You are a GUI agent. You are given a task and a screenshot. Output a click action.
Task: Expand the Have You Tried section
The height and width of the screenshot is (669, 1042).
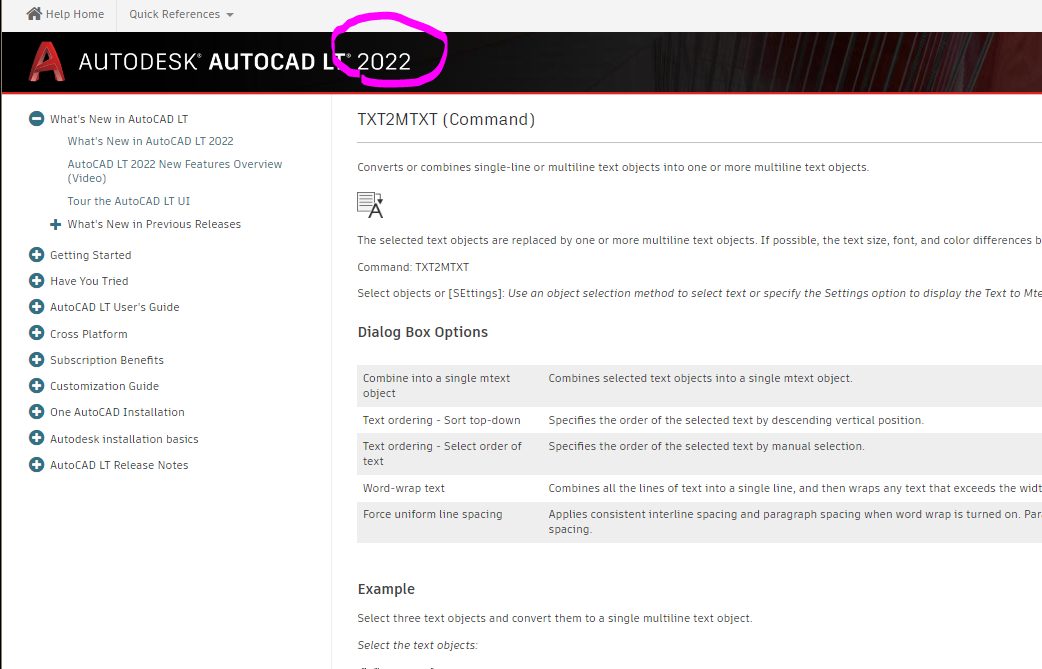point(36,281)
